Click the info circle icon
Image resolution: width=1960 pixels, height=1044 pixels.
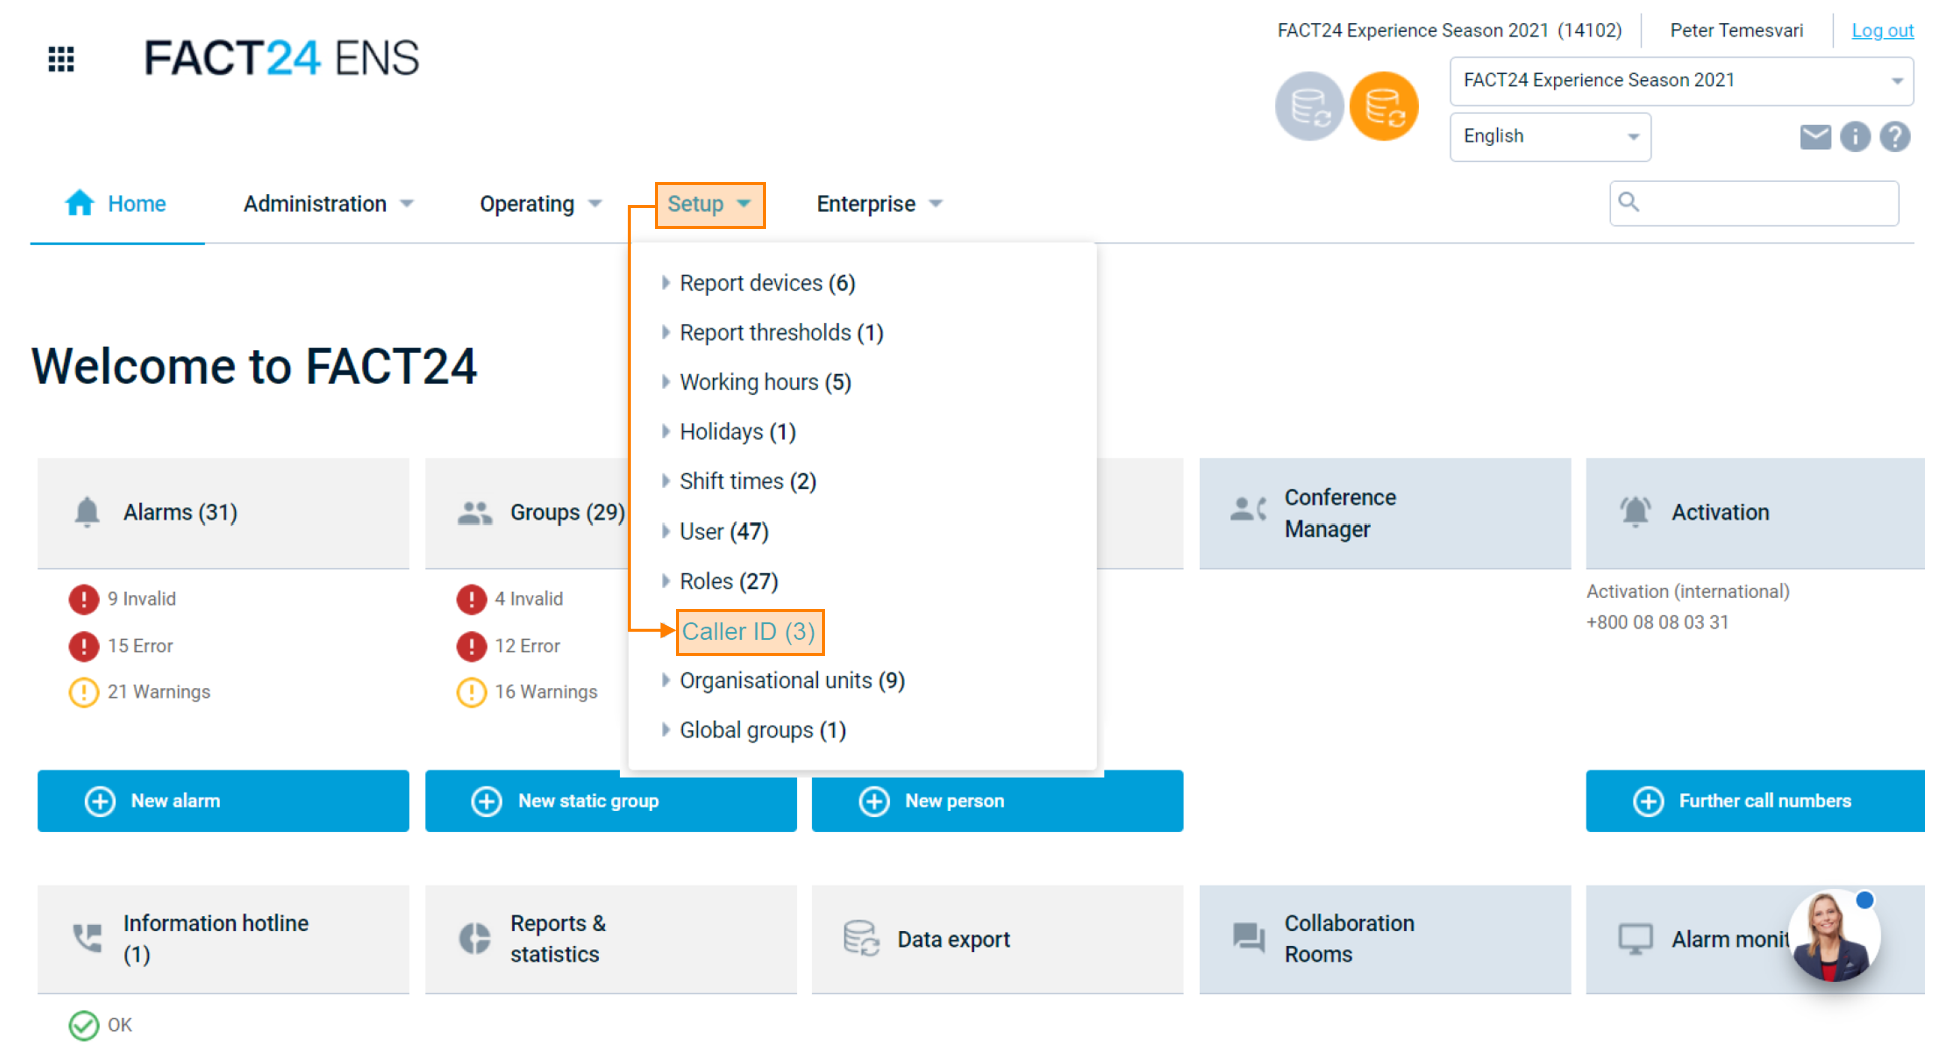pyautogui.click(x=1855, y=137)
